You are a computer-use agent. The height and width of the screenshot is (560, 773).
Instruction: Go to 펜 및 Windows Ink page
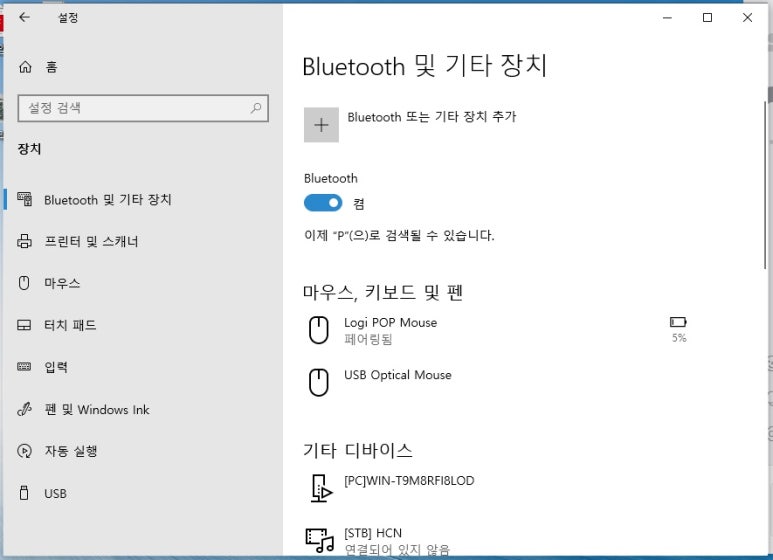[x=97, y=410]
